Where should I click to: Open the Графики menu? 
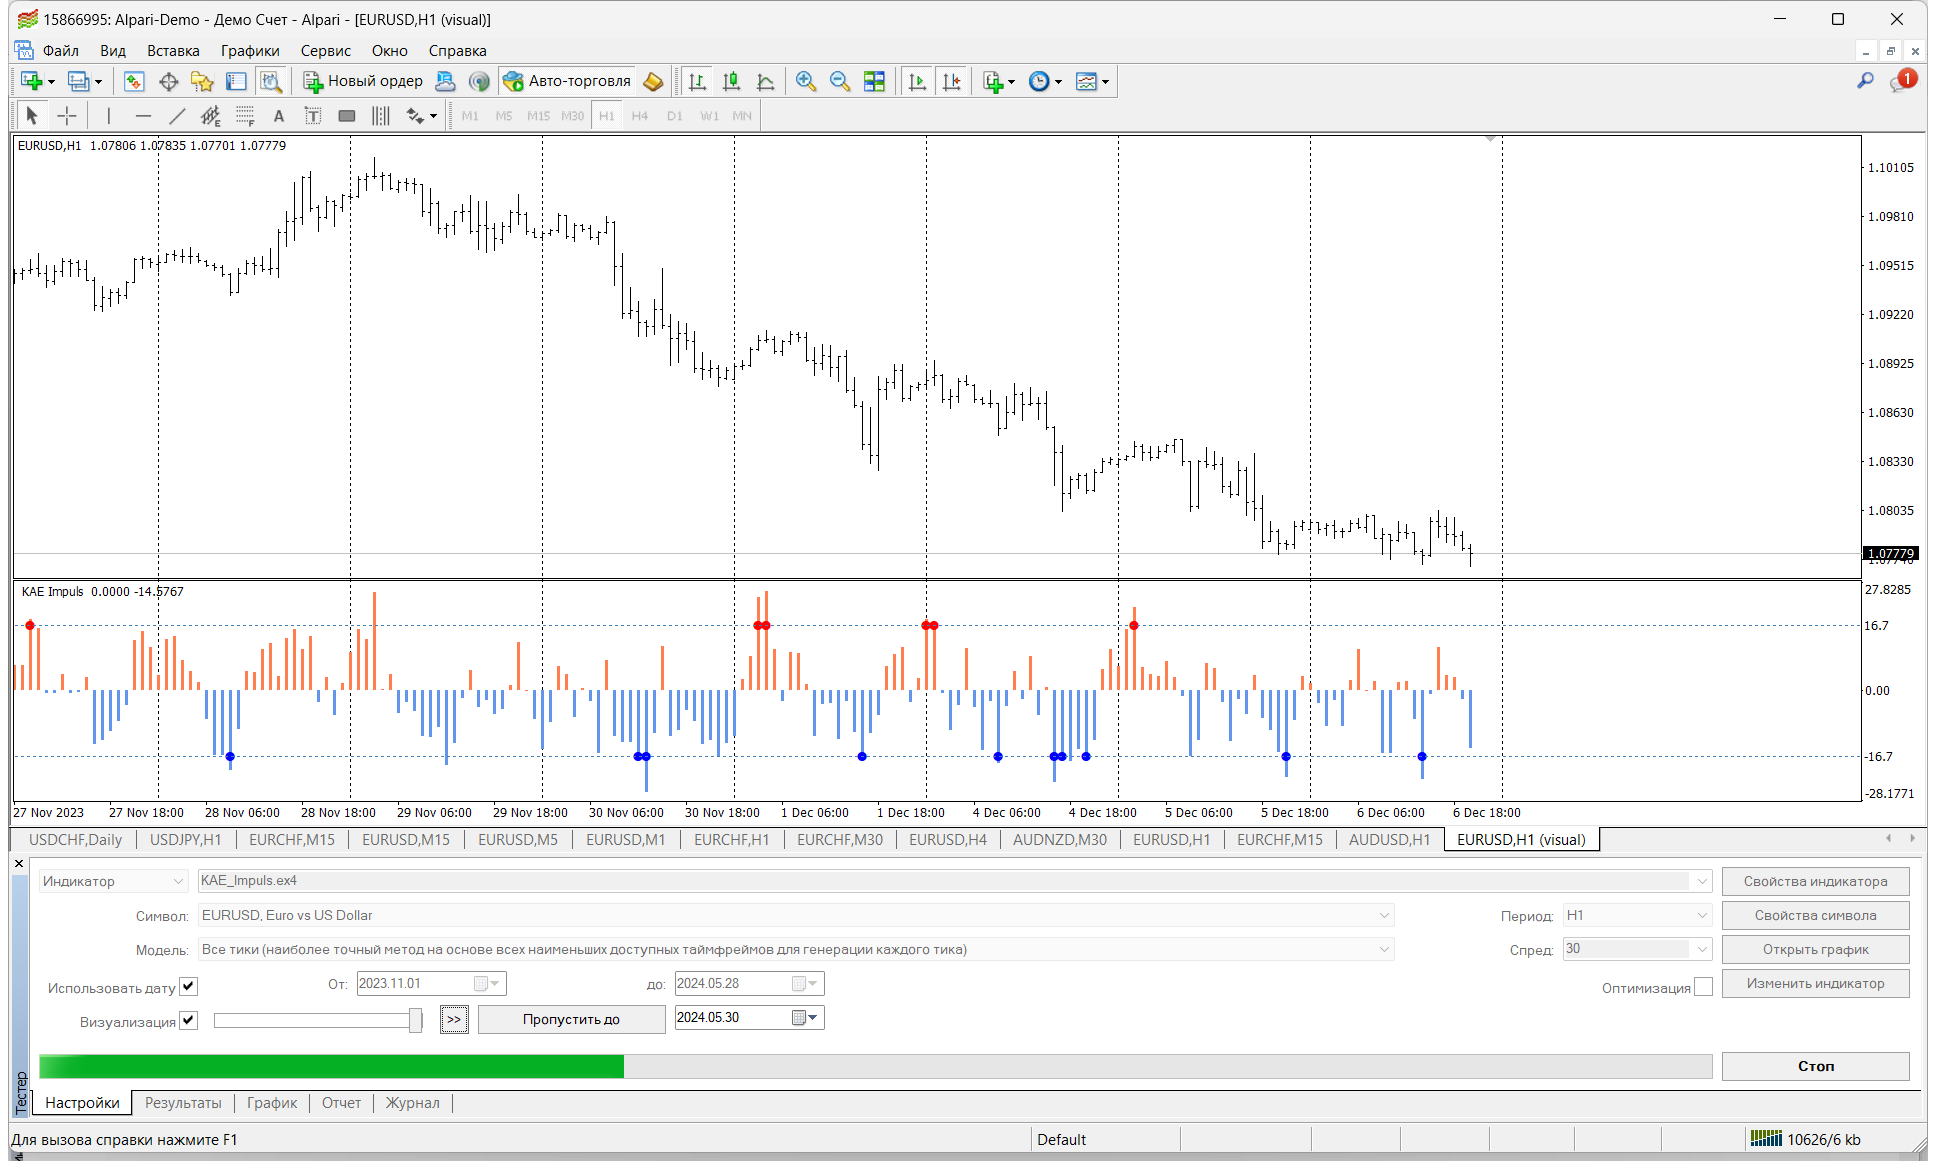pos(250,51)
